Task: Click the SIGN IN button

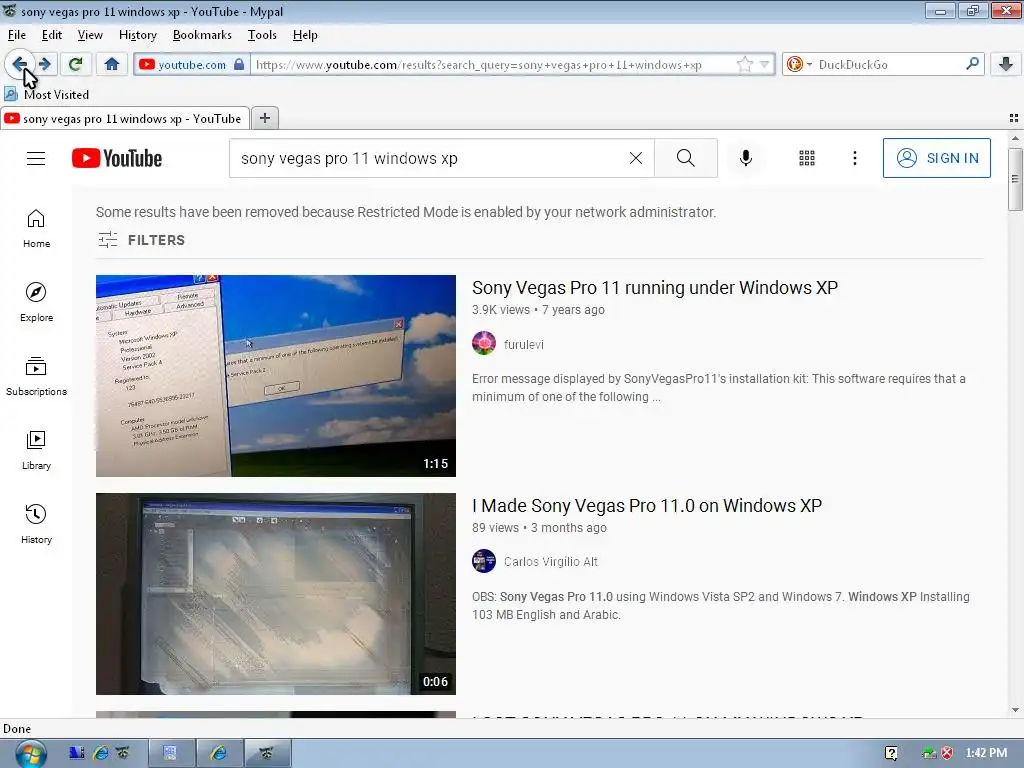Action: pyautogui.click(x=936, y=158)
